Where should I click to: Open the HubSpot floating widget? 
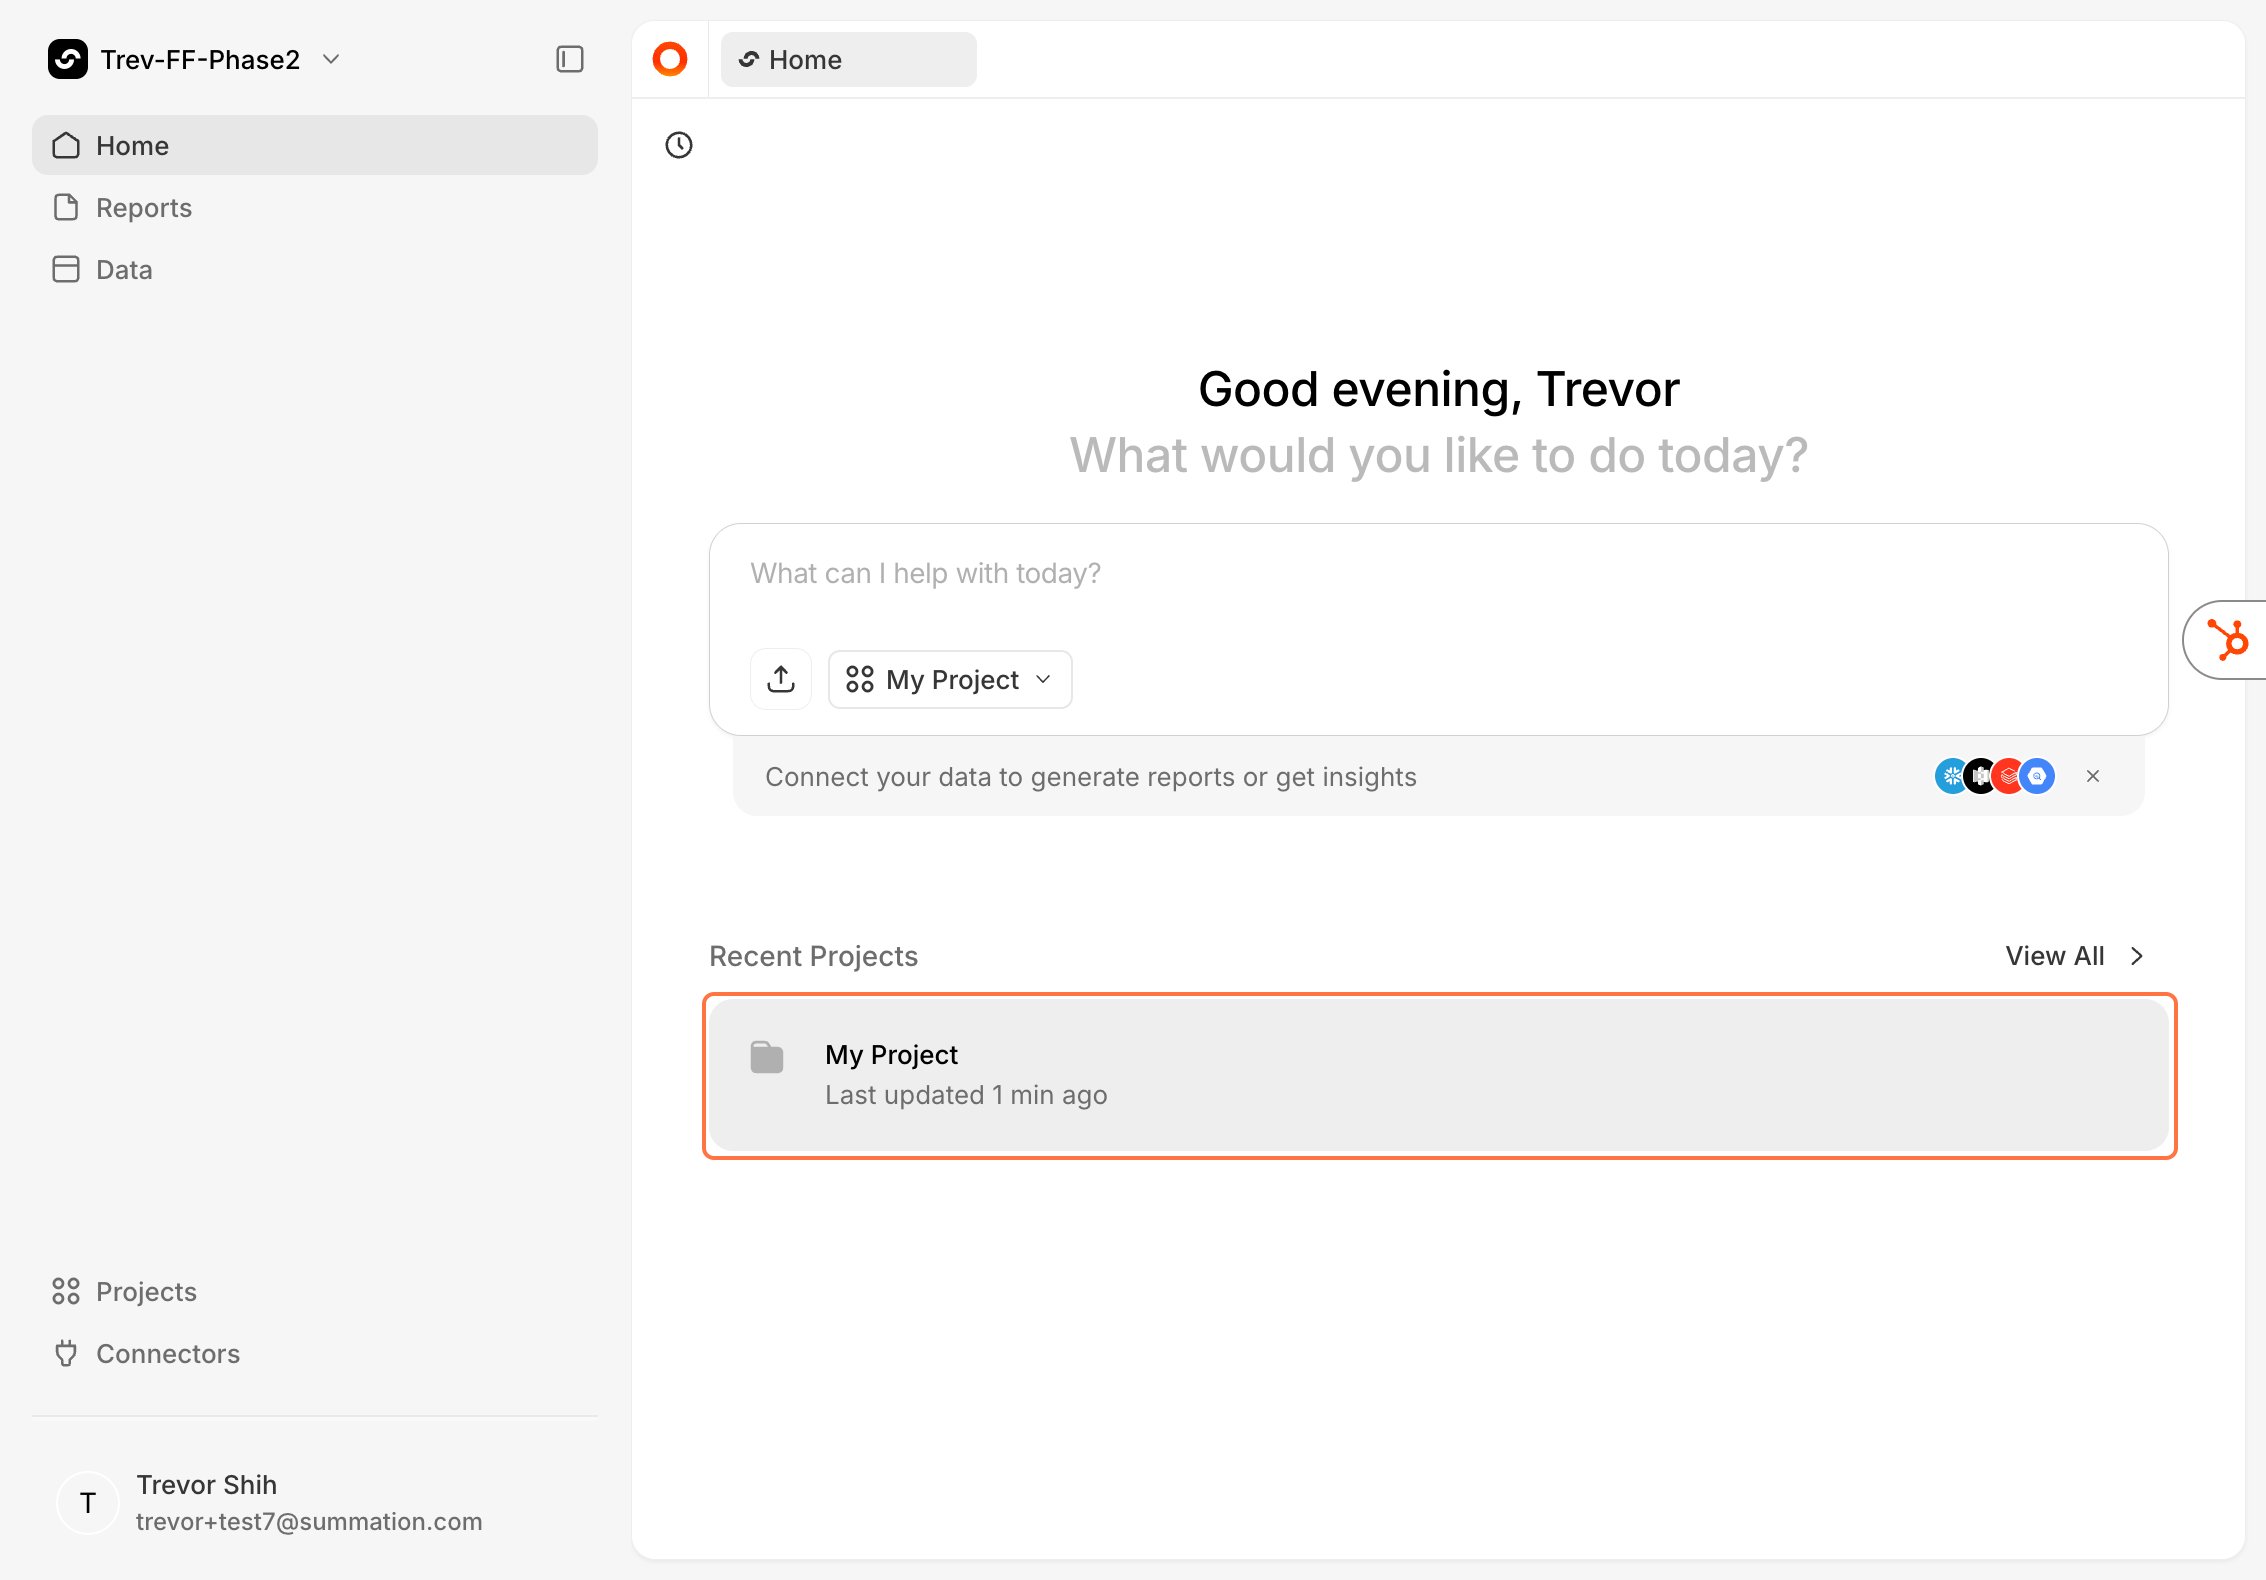2227,640
